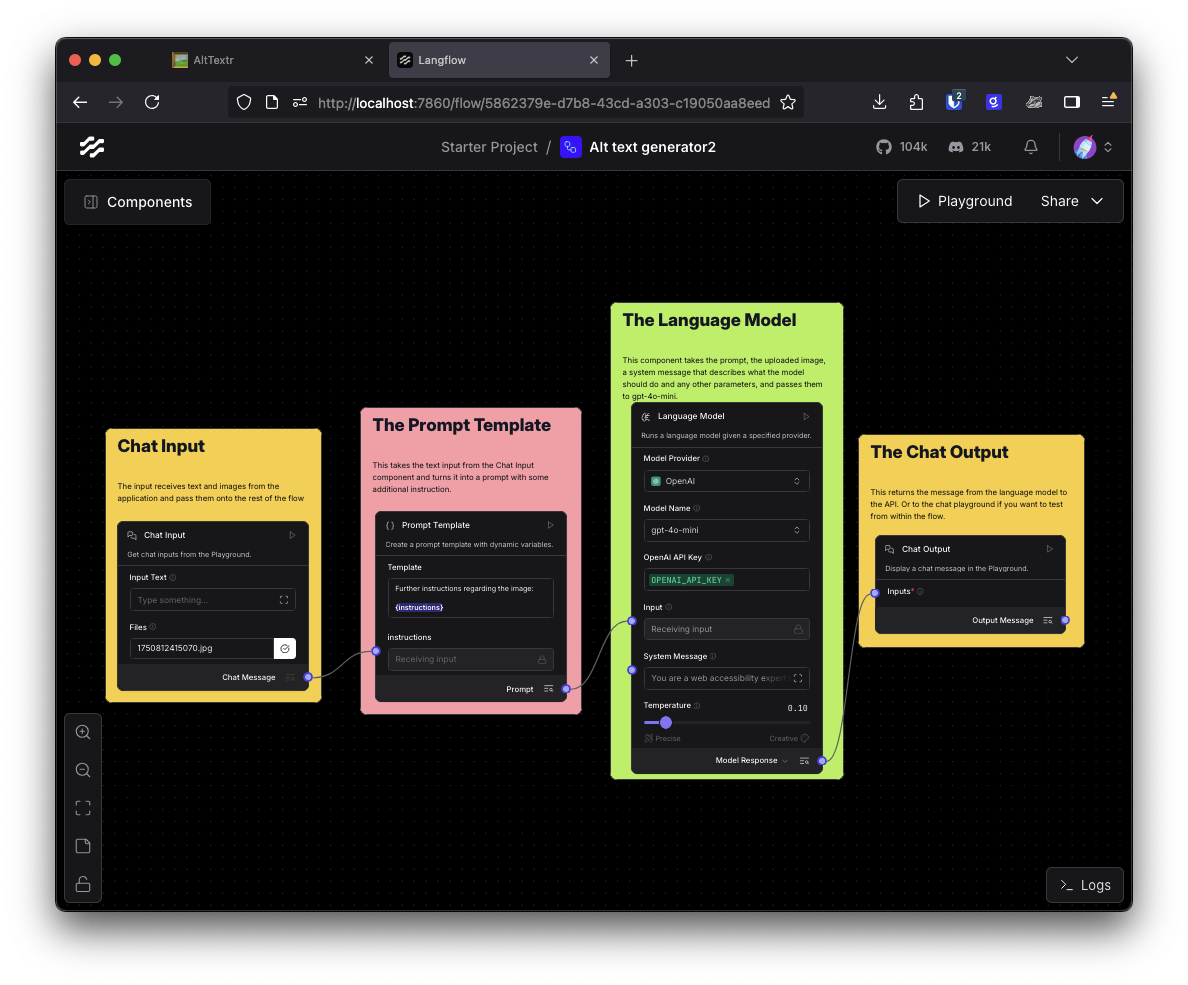Click the Langflow logo in the top-left
The image size is (1188, 985).
click(91, 146)
